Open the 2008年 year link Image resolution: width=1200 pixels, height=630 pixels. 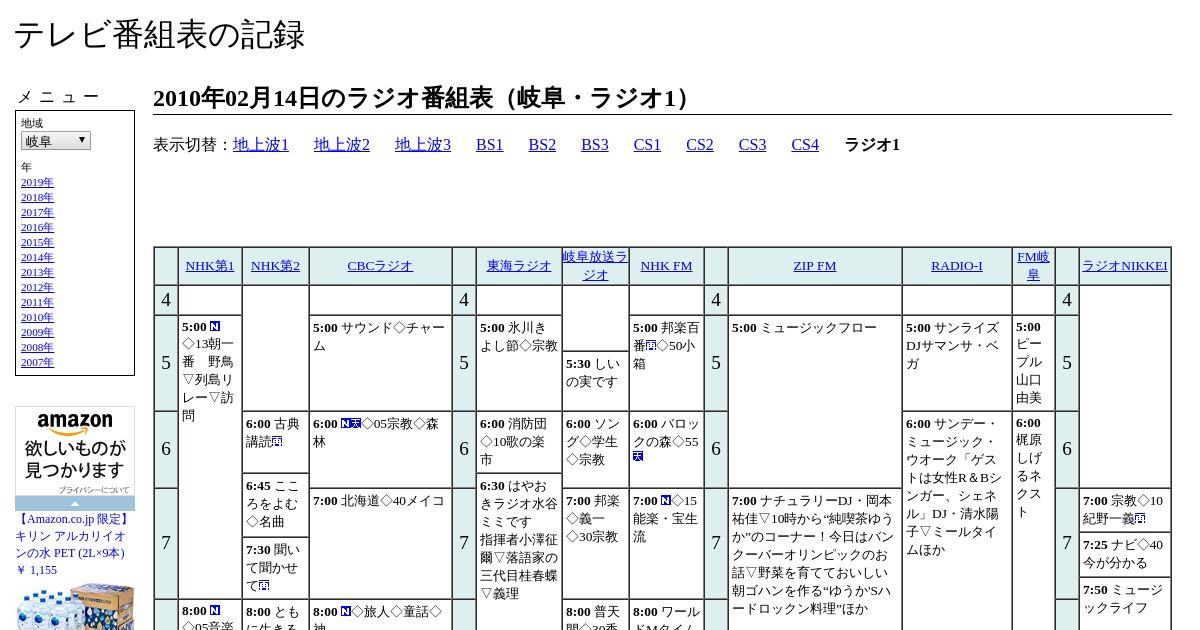coord(37,348)
